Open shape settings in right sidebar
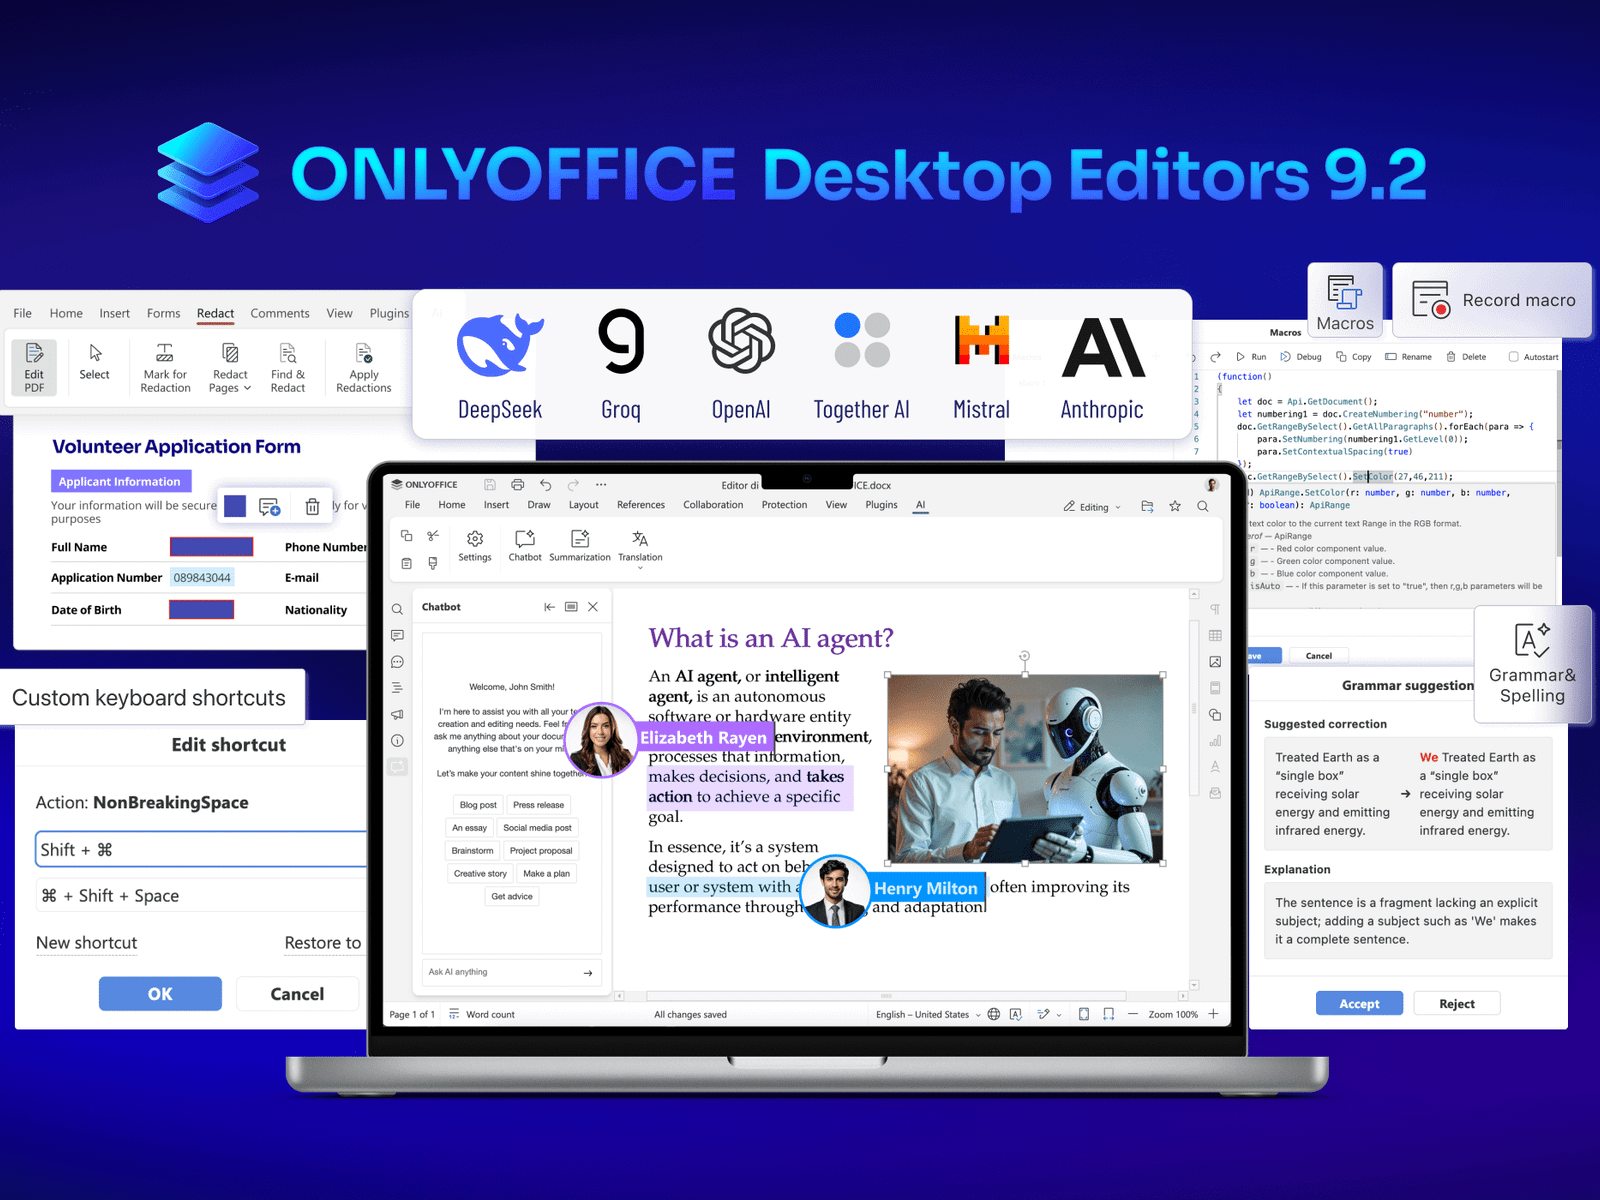1600x1200 pixels. tap(1215, 714)
